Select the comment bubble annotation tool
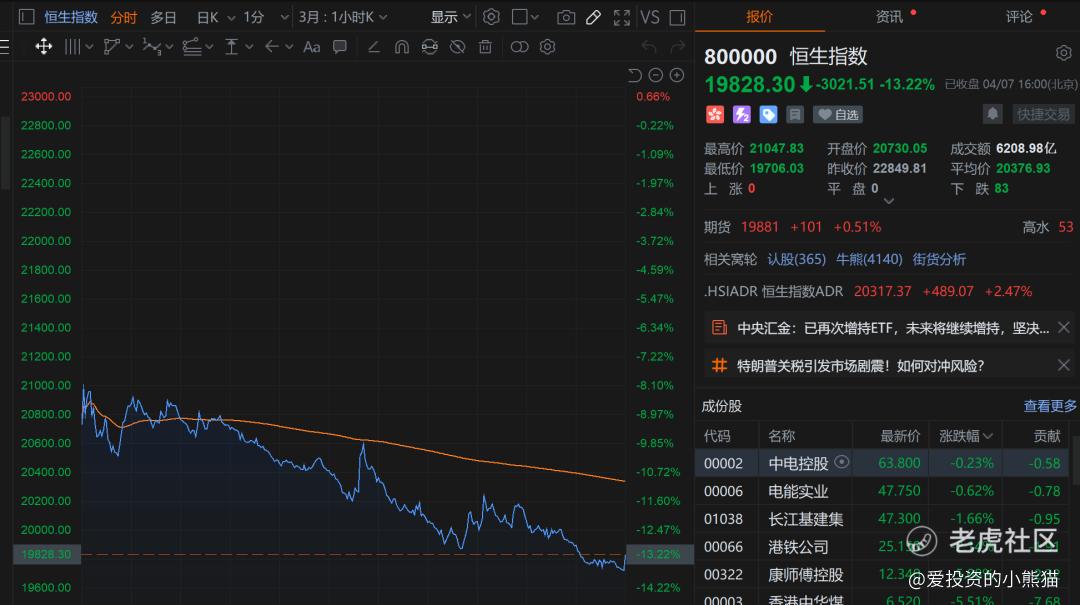This screenshot has width=1080, height=605. coord(340,47)
